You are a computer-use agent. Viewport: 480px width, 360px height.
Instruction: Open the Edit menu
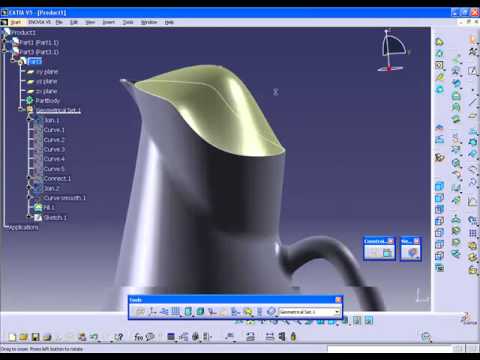74,22
